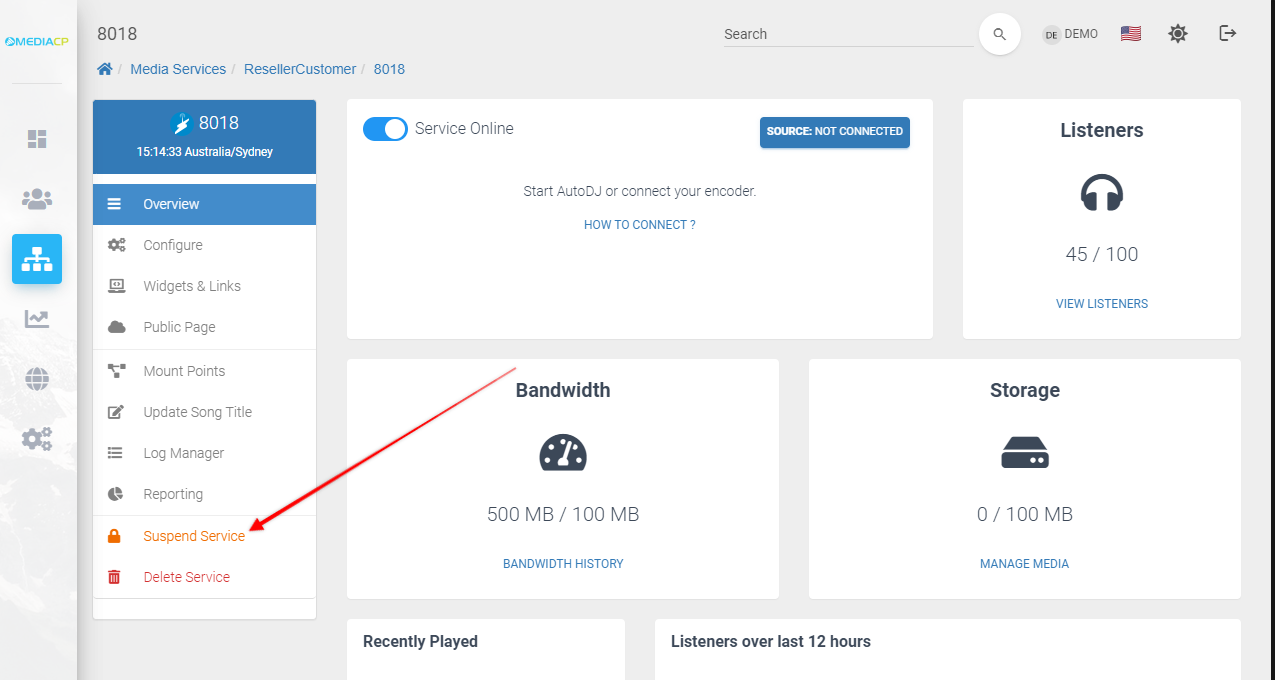Click the Recently Played heading
This screenshot has height=680, width=1275.
click(420, 641)
